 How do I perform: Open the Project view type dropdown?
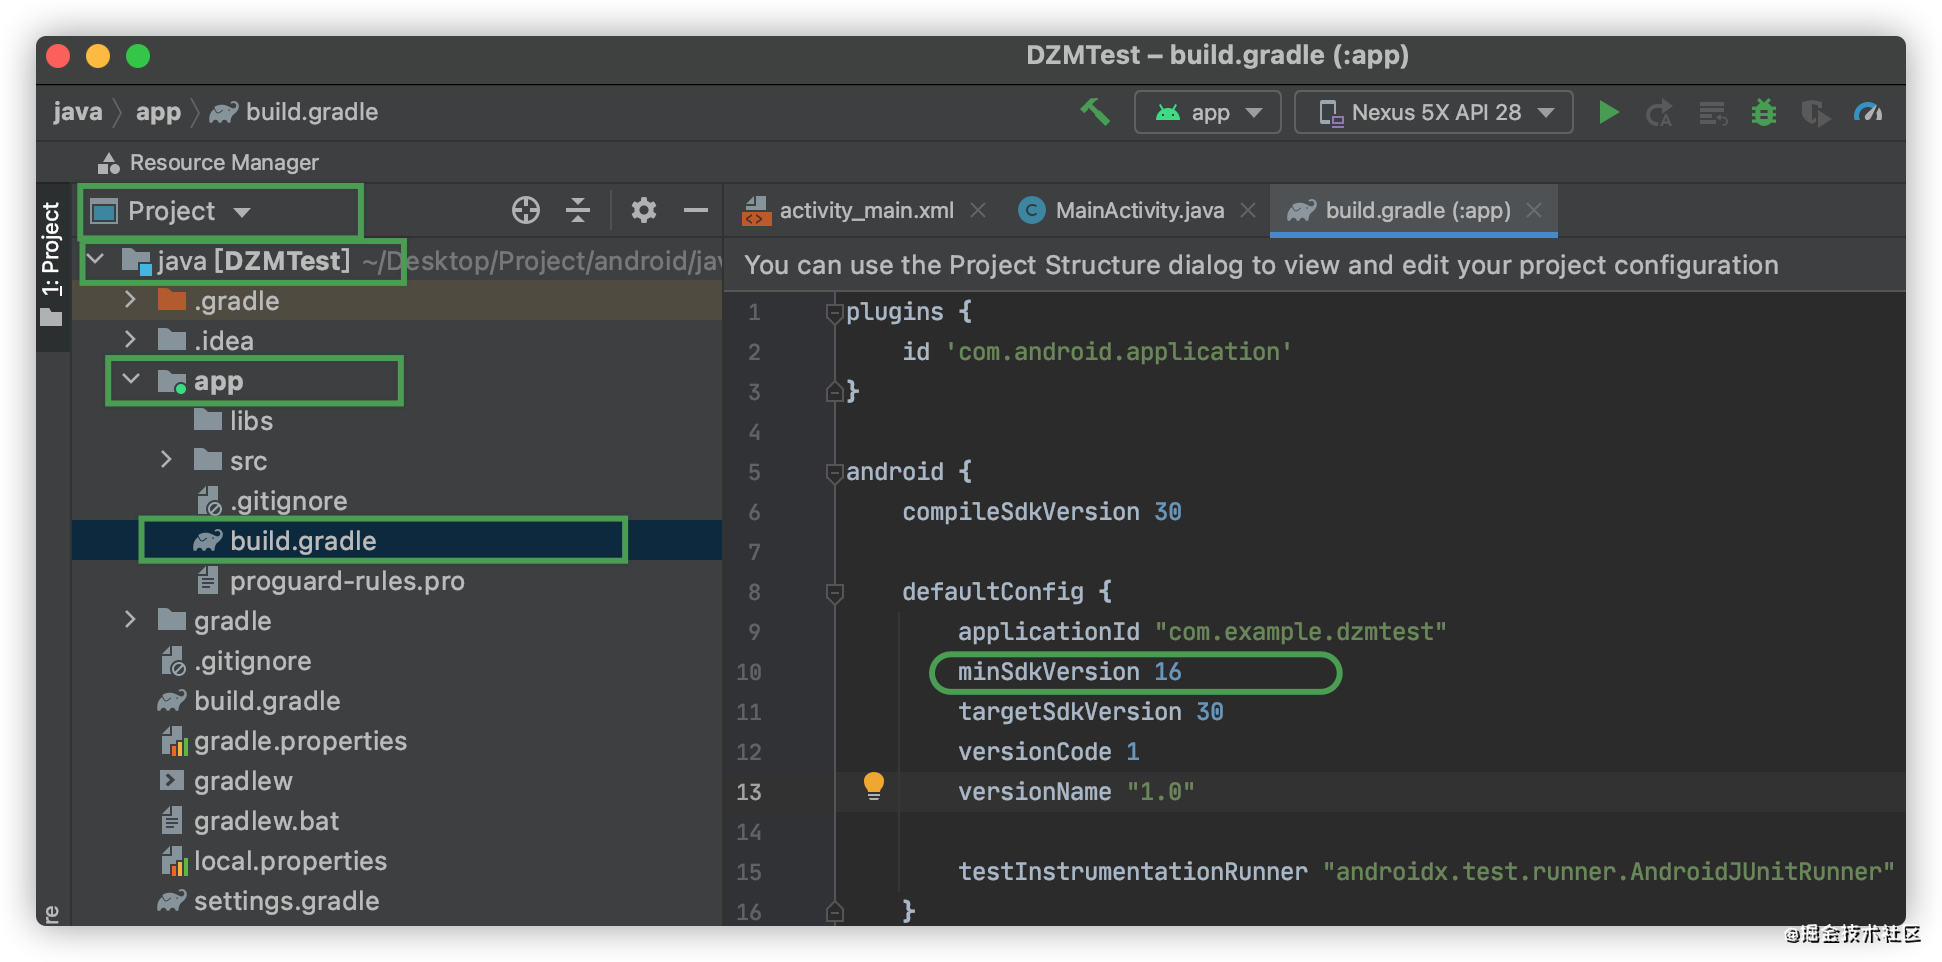pos(187,211)
